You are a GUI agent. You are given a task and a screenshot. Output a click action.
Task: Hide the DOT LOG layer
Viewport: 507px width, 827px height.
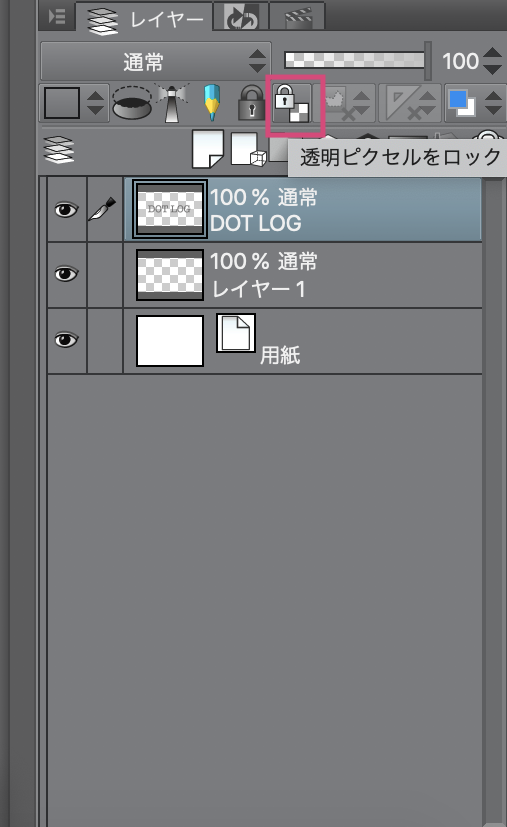pyautogui.click(x=66, y=209)
